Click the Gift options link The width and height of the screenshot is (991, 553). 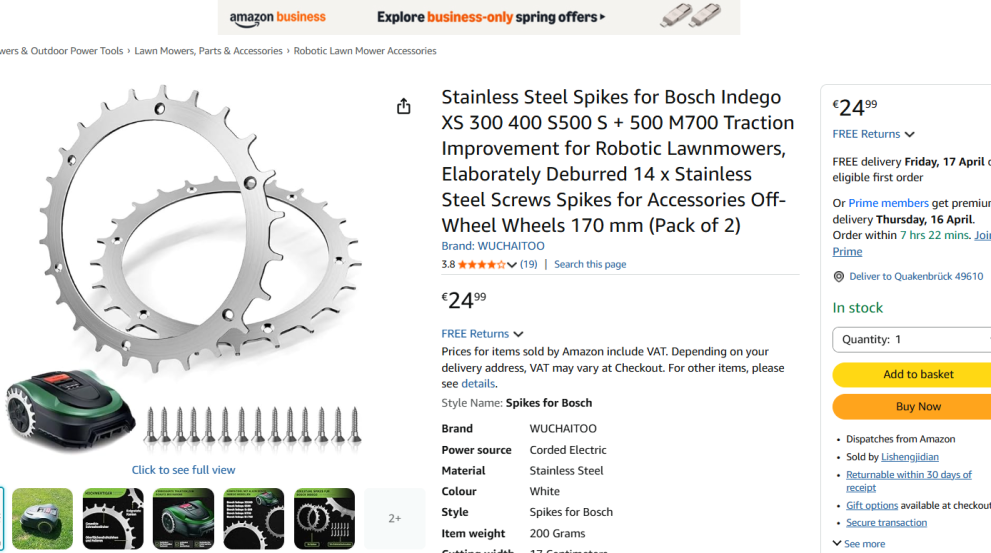point(872,506)
